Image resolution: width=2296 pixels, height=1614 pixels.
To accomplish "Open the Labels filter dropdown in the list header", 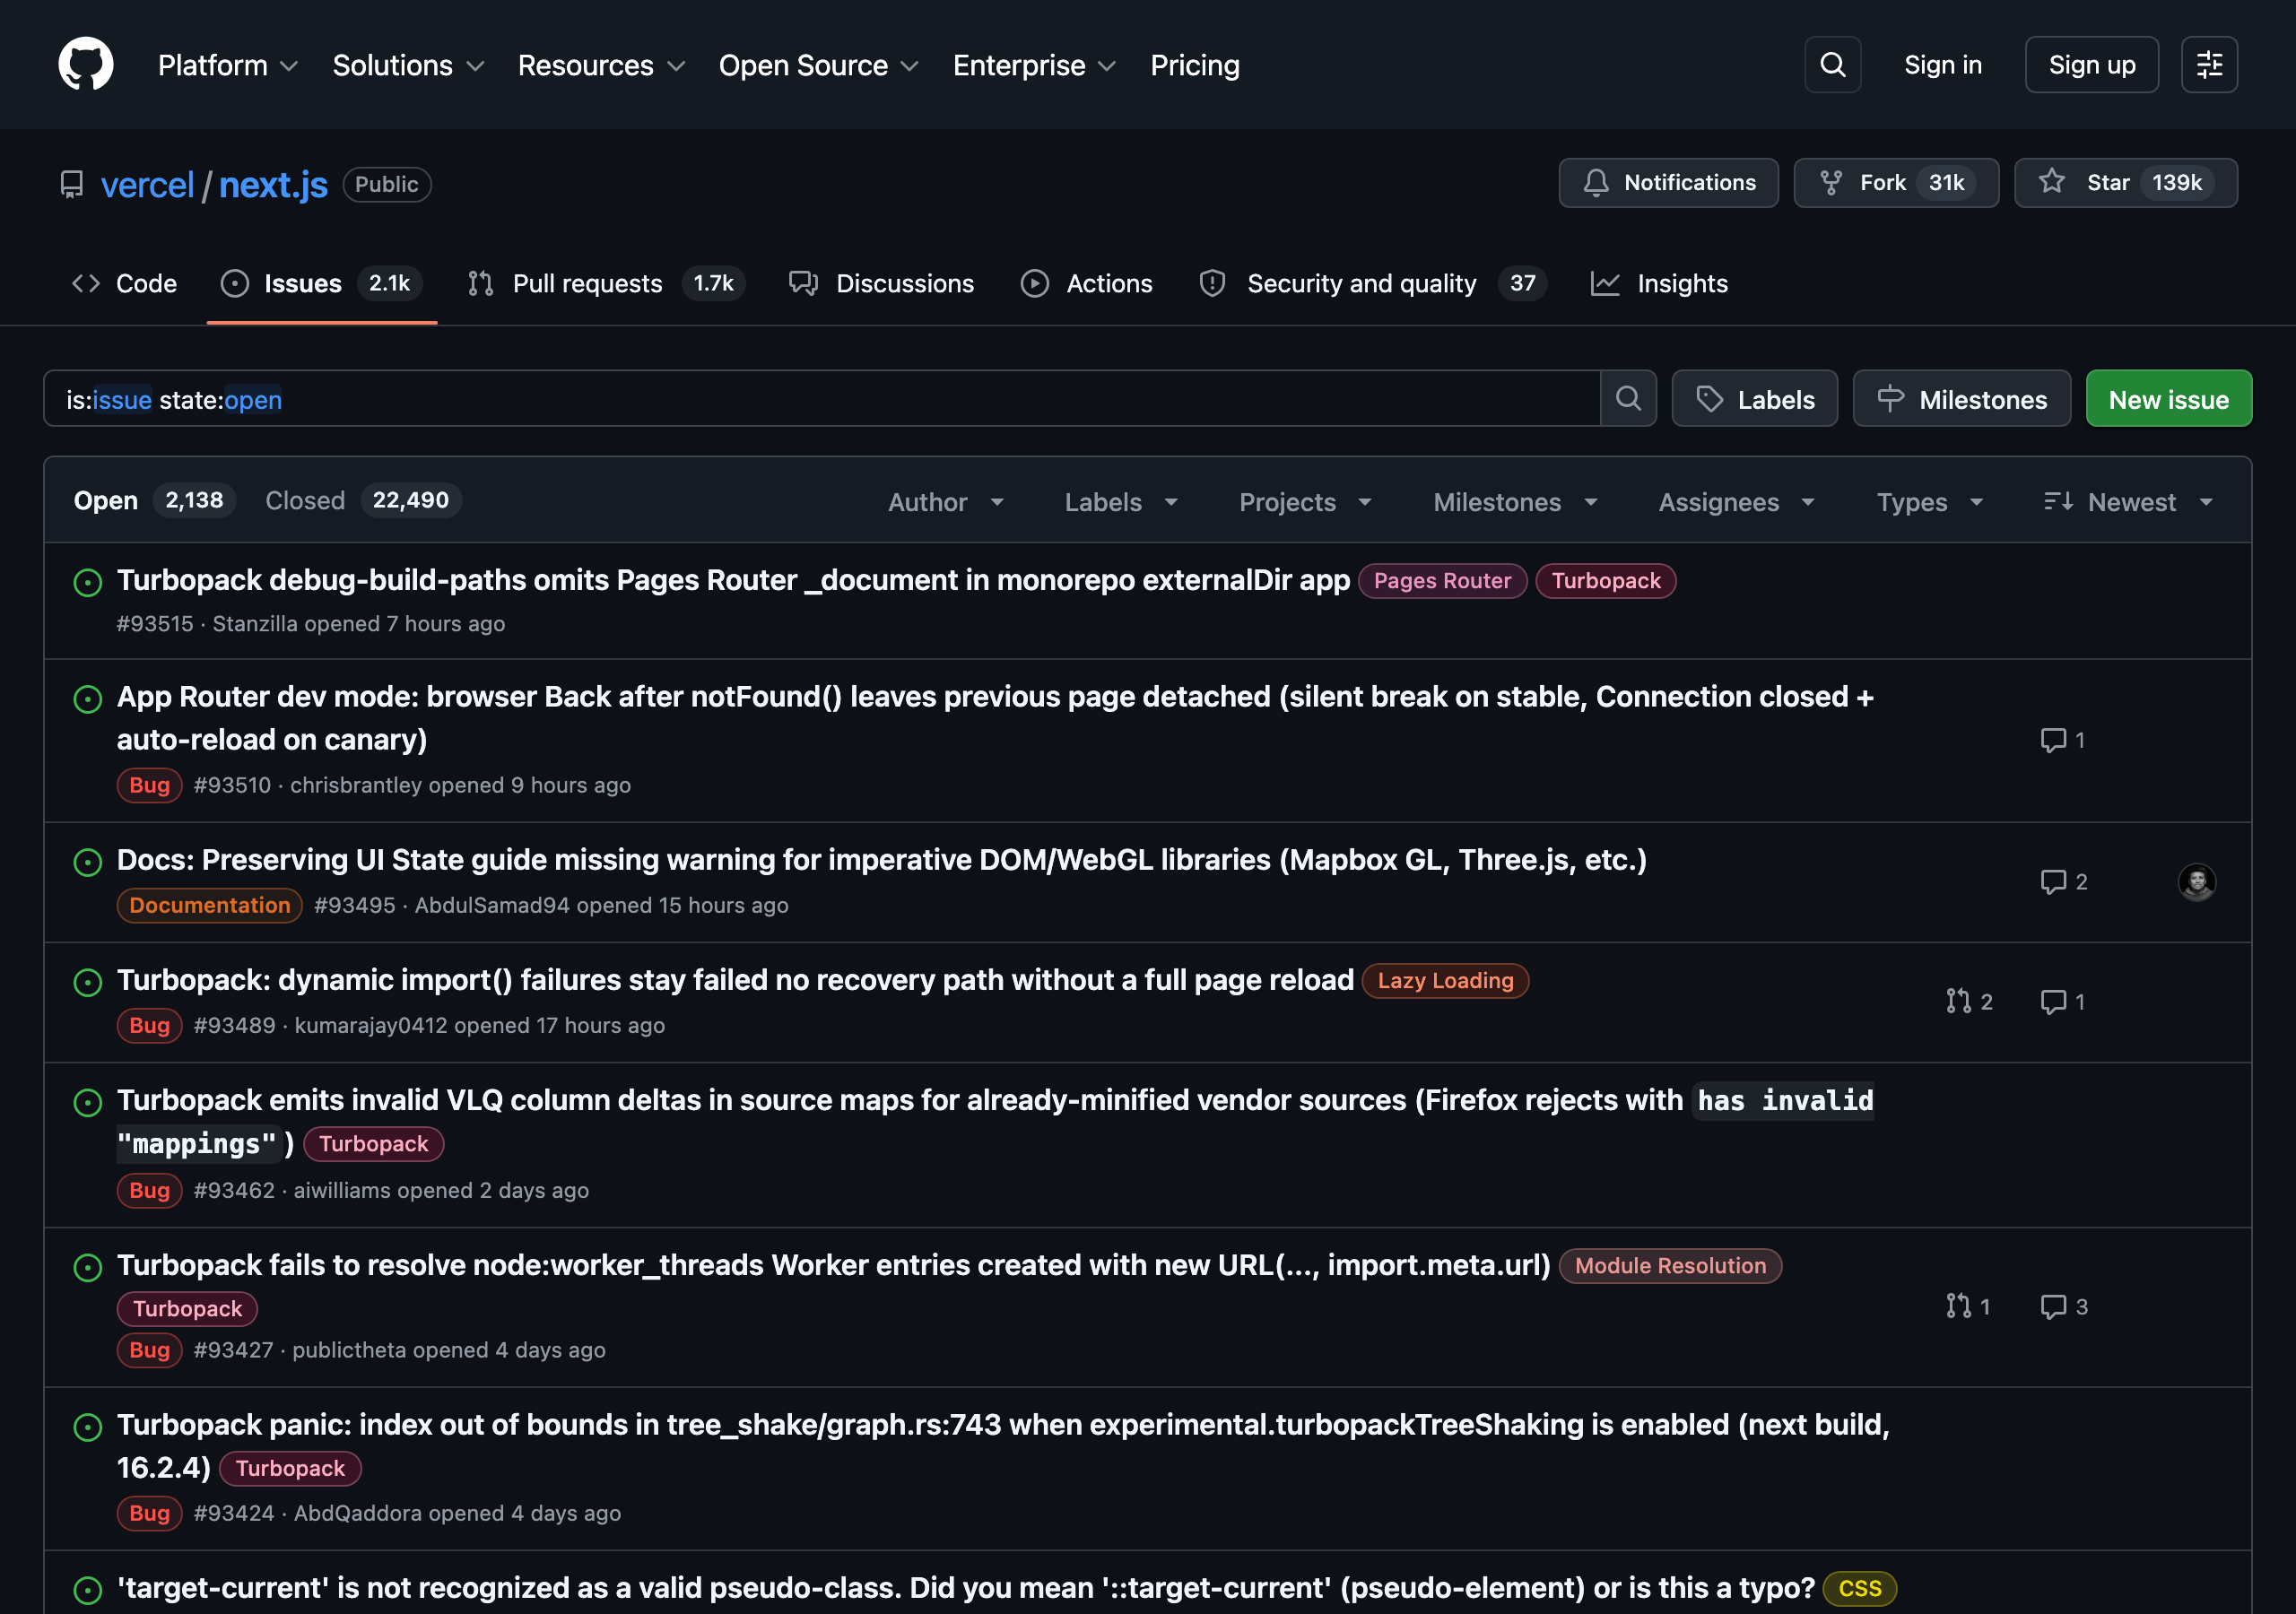I will point(1121,502).
